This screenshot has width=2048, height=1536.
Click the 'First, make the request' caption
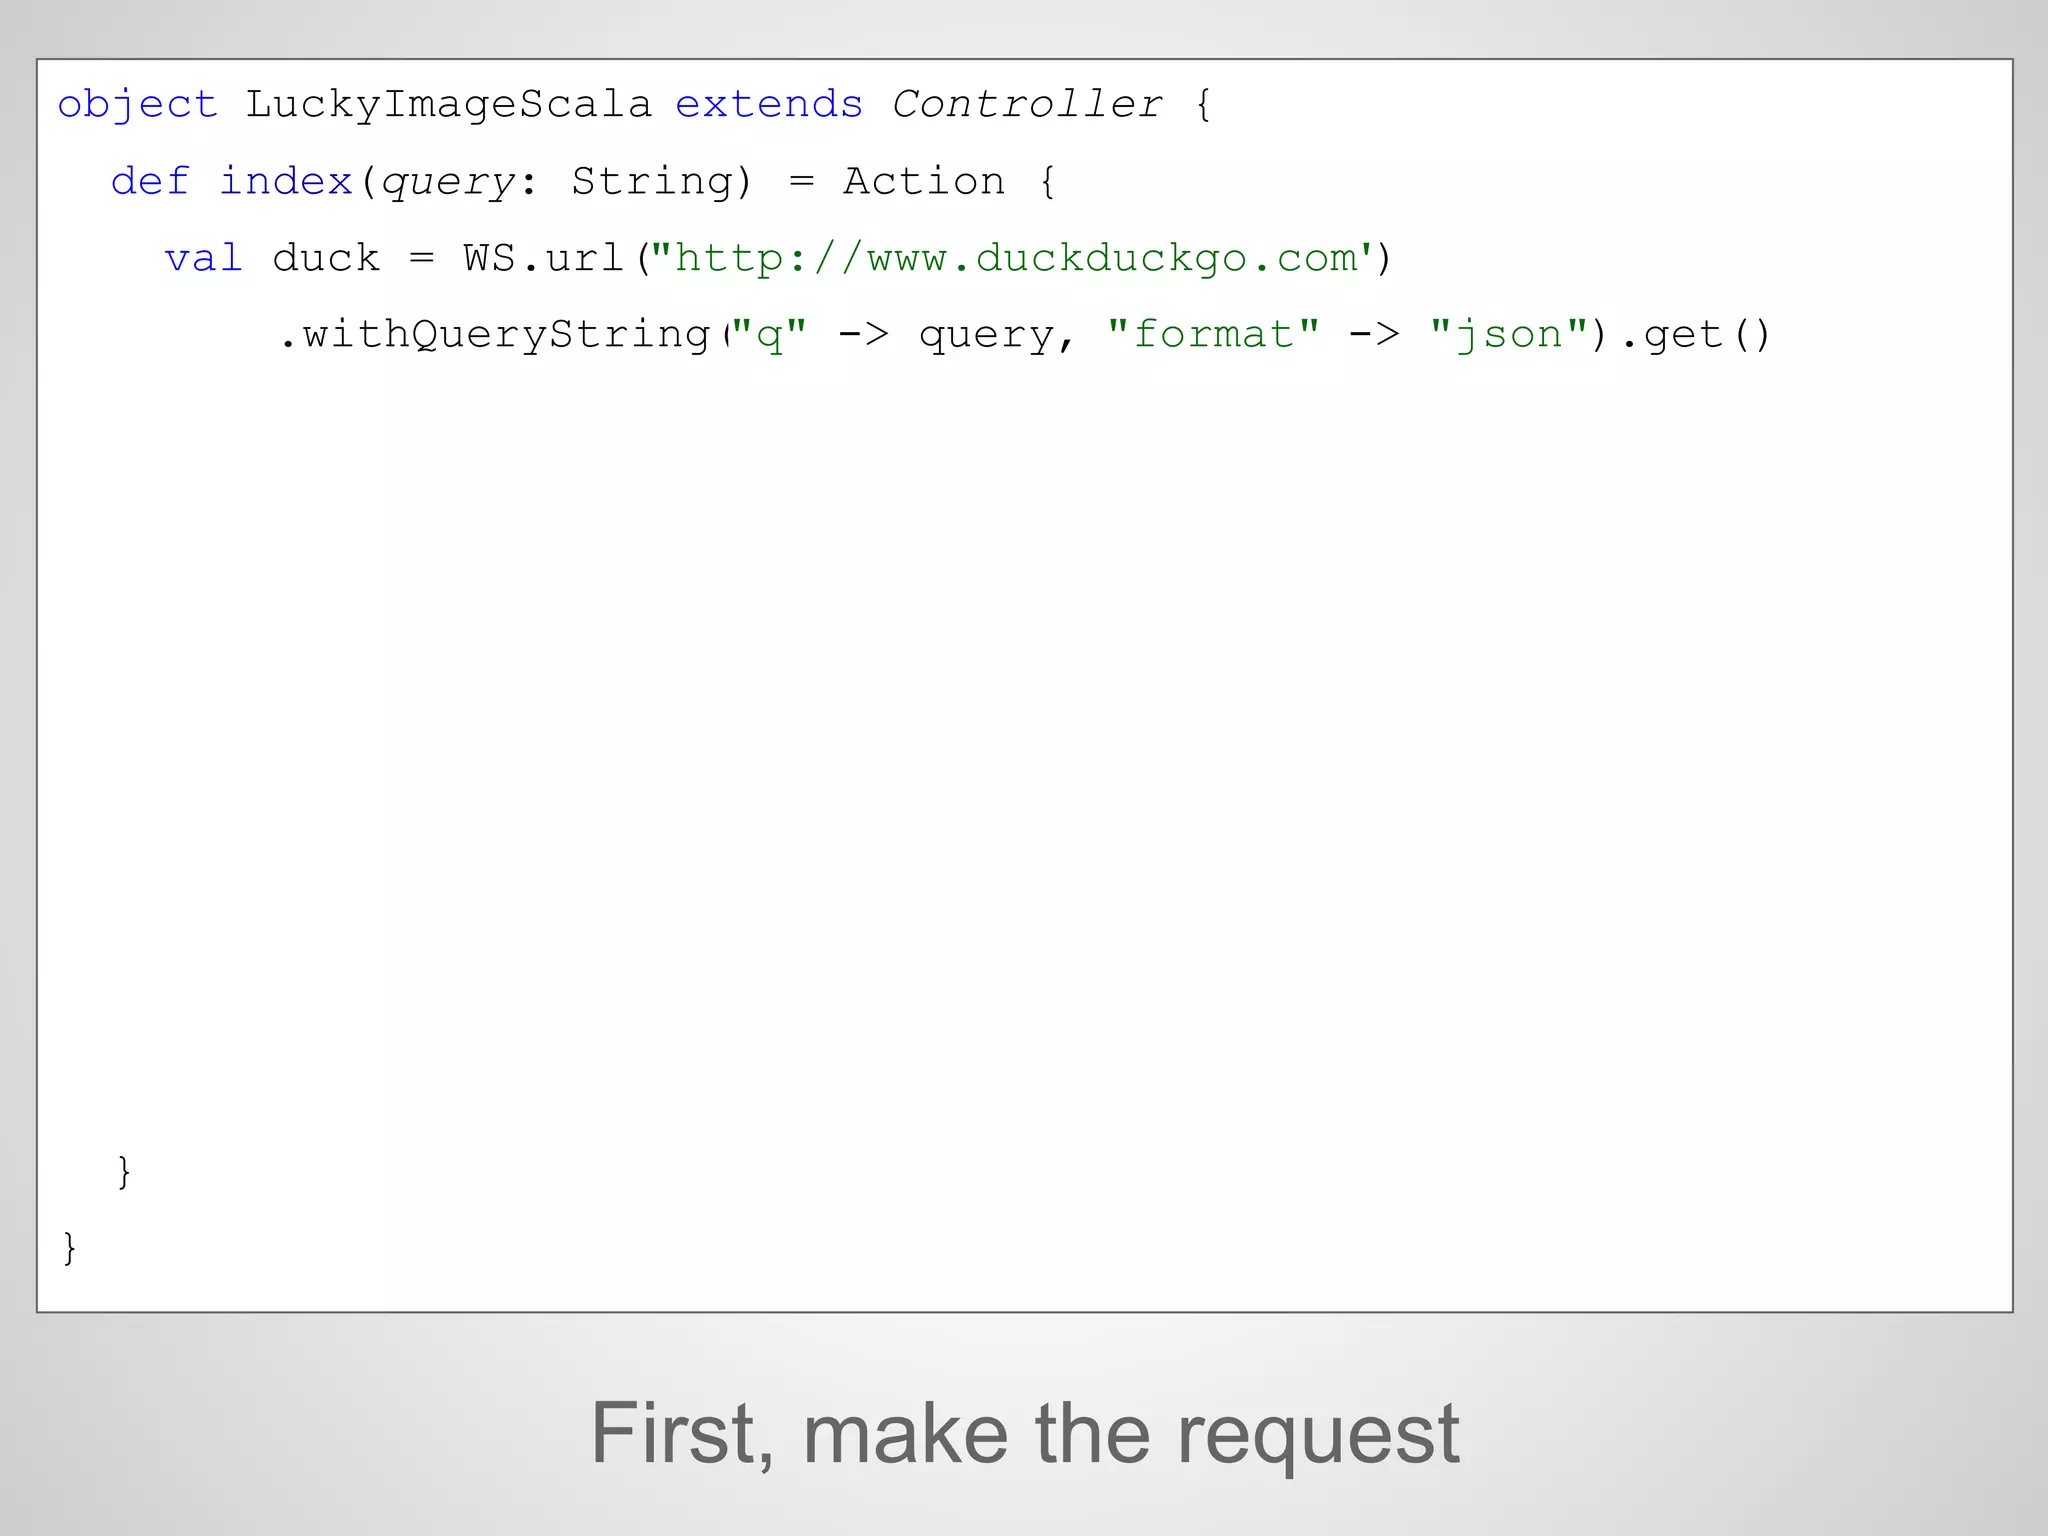pos(1024,1433)
